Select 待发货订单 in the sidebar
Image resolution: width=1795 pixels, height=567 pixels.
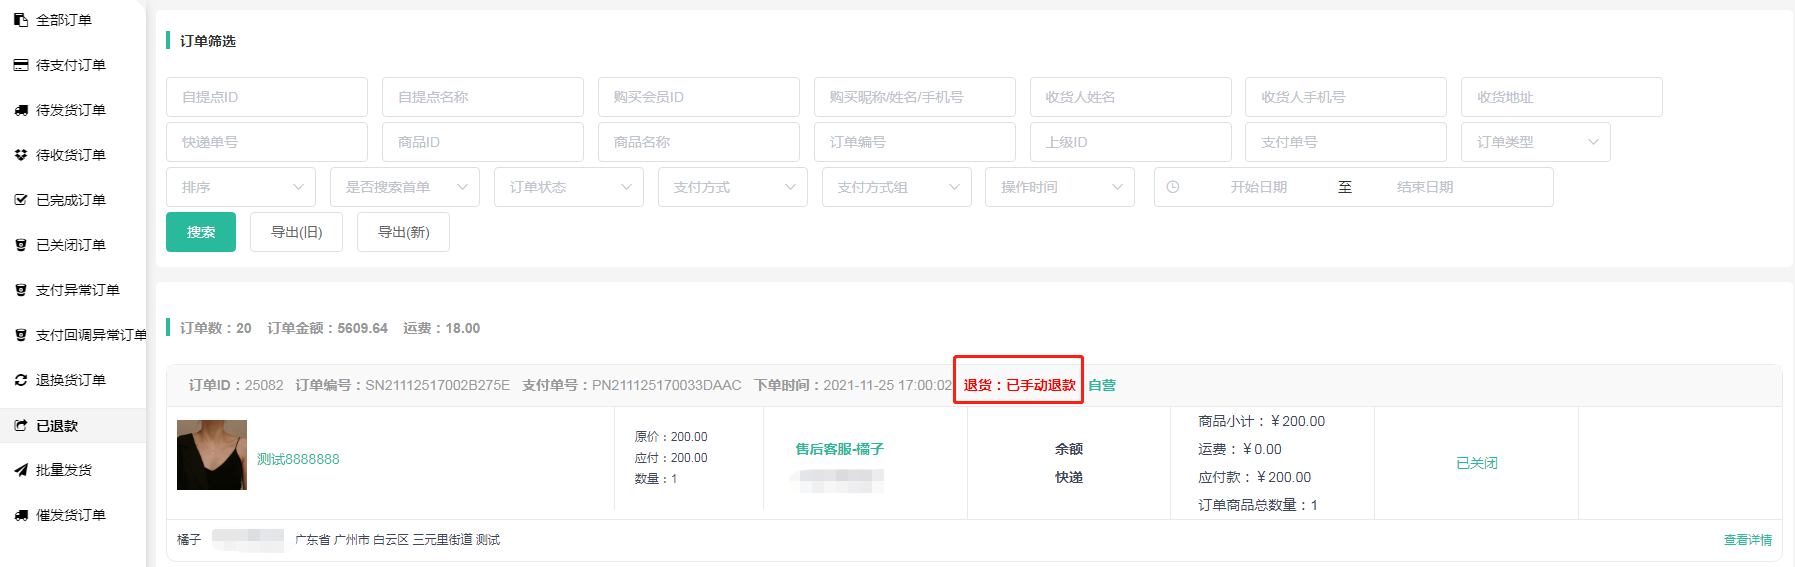pyautogui.click(x=71, y=110)
